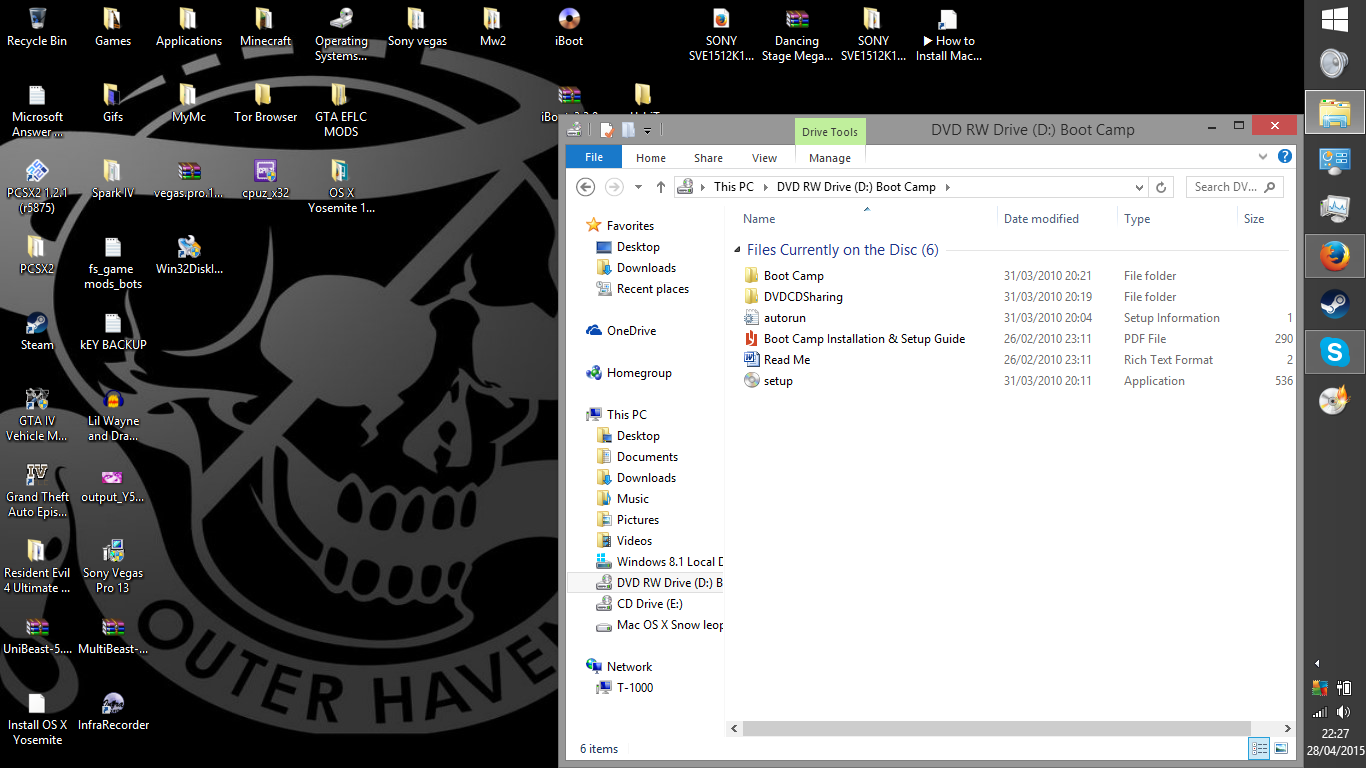Open Skype from the taskbar
The image size is (1366, 768).
coord(1334,352)
